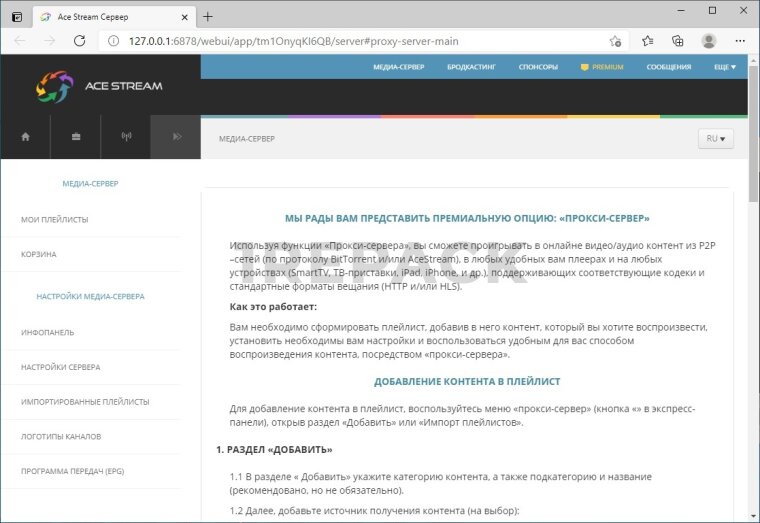Click the browser profile avatar
Image resolution: width=760 pixels, height=523 pixels.
click(x=709, y=41)
